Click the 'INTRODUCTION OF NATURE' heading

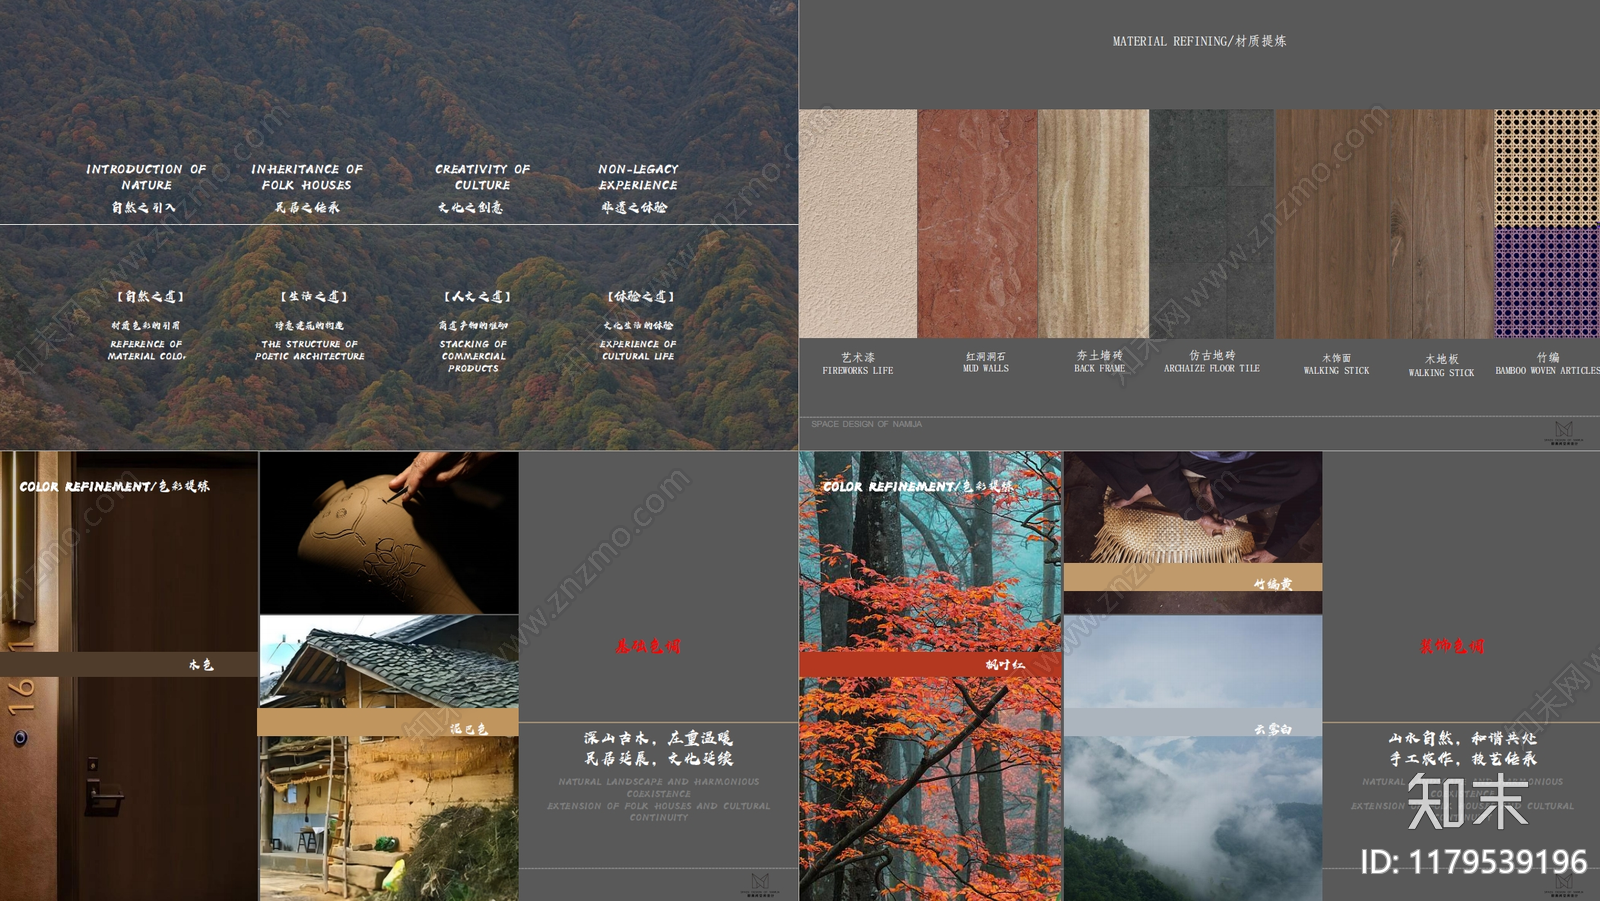coord(146,177)
